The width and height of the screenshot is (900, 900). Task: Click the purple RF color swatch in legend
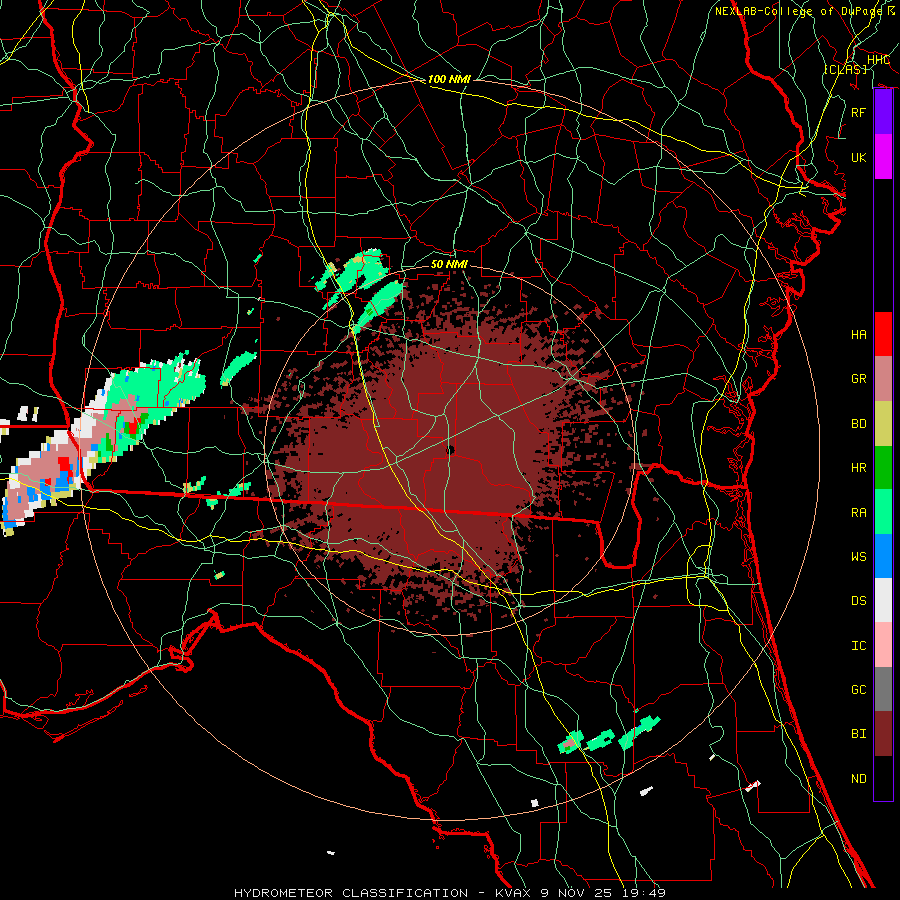click(883, 112)
